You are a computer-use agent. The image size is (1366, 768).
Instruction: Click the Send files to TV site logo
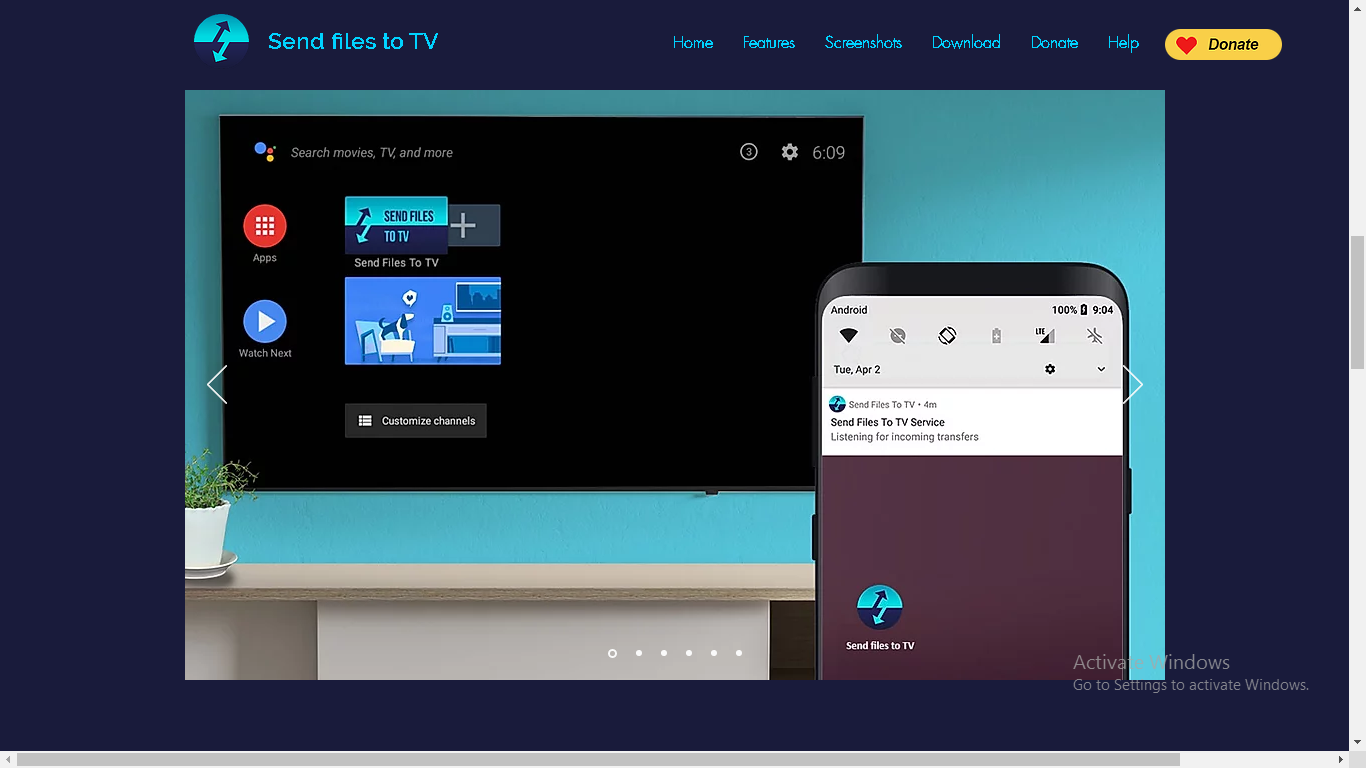coord(221,40)
